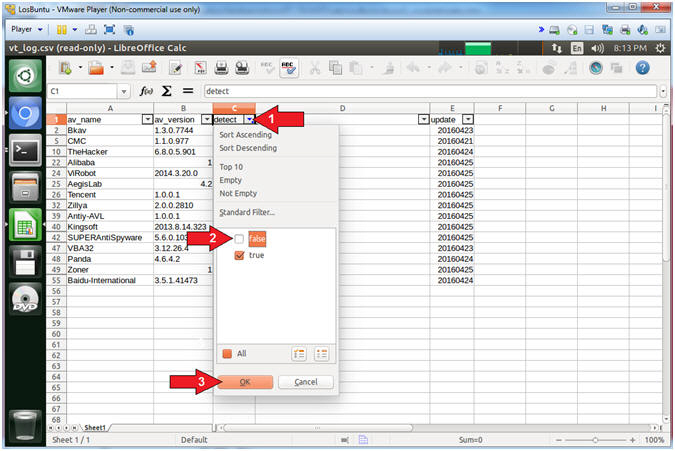Click LibreOffice Calc dock icon
The width and height of the screenshot is (675, 451).
coord(25,225)
